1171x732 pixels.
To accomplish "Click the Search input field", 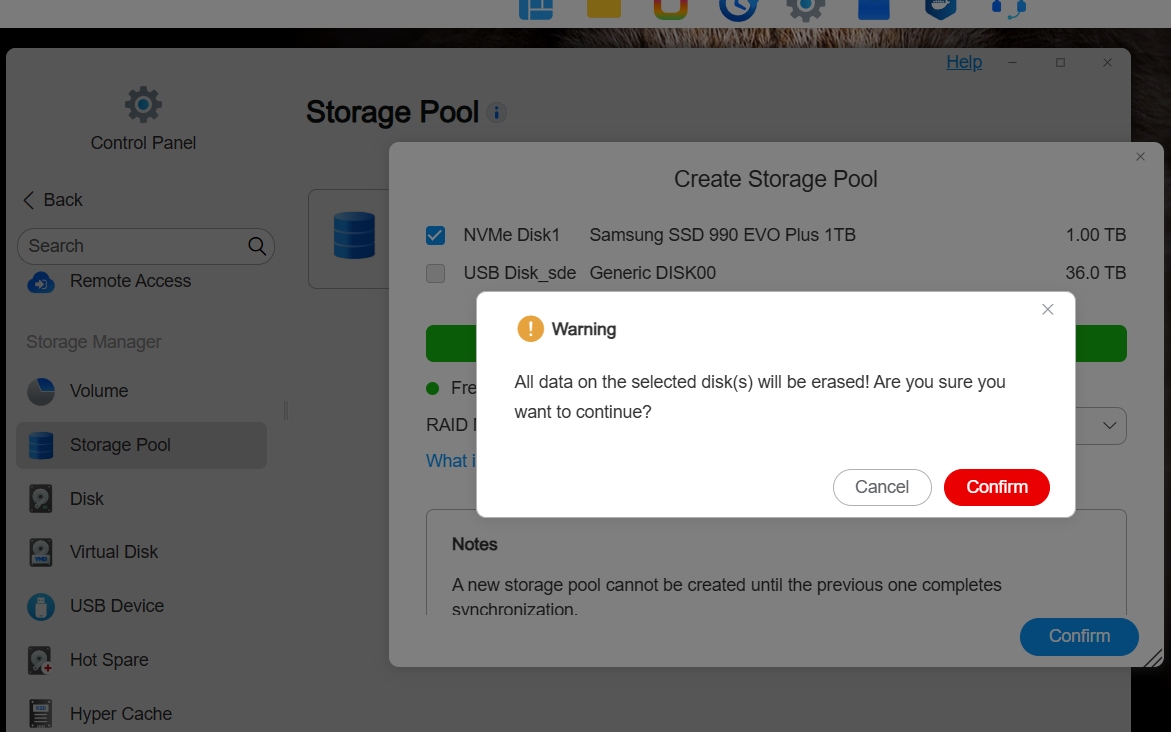I will [146, 246].
